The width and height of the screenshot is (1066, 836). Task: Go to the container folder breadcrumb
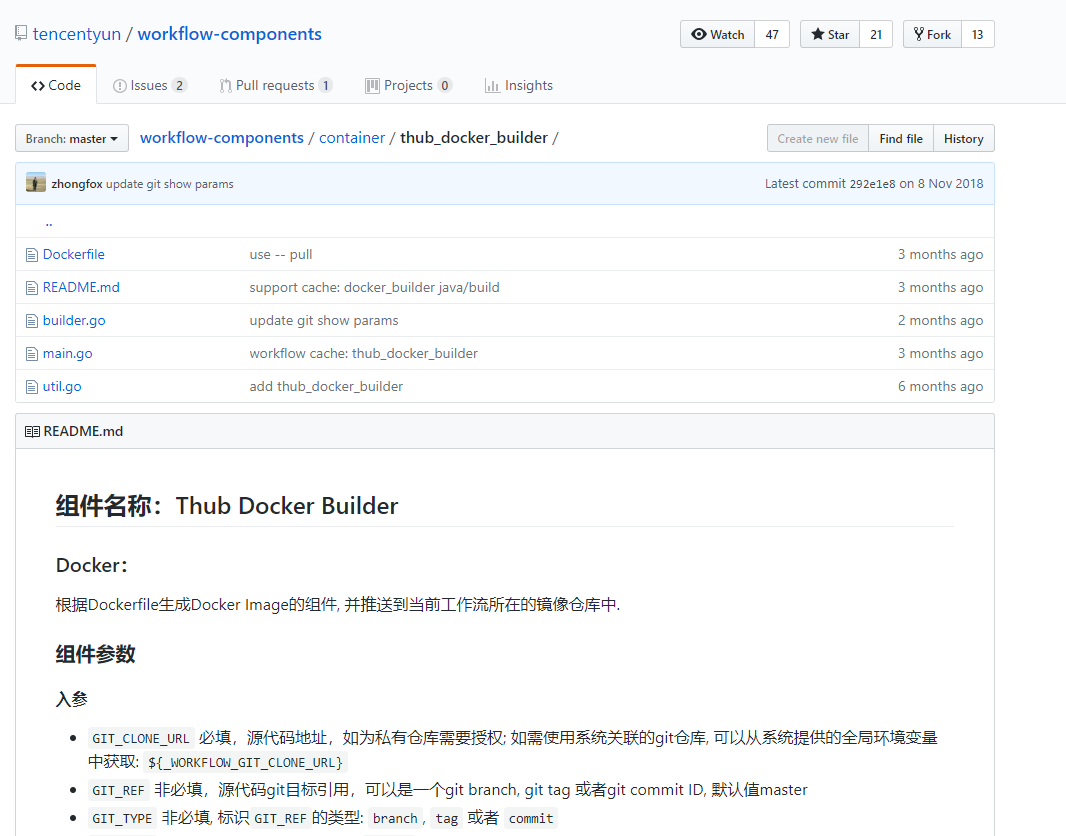click(x=352, y=138)
